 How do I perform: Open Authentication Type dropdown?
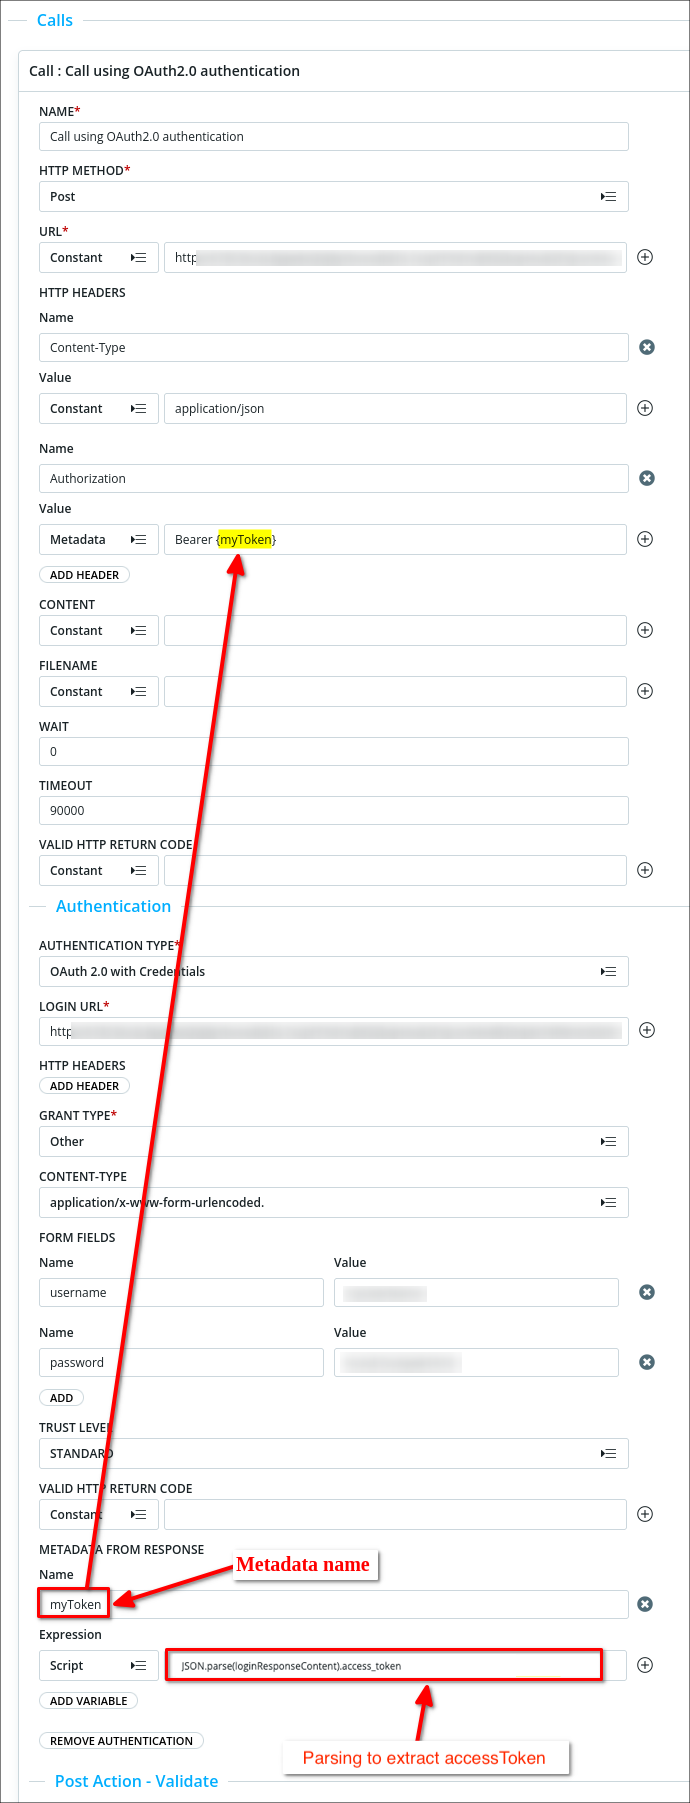[333, 971]
